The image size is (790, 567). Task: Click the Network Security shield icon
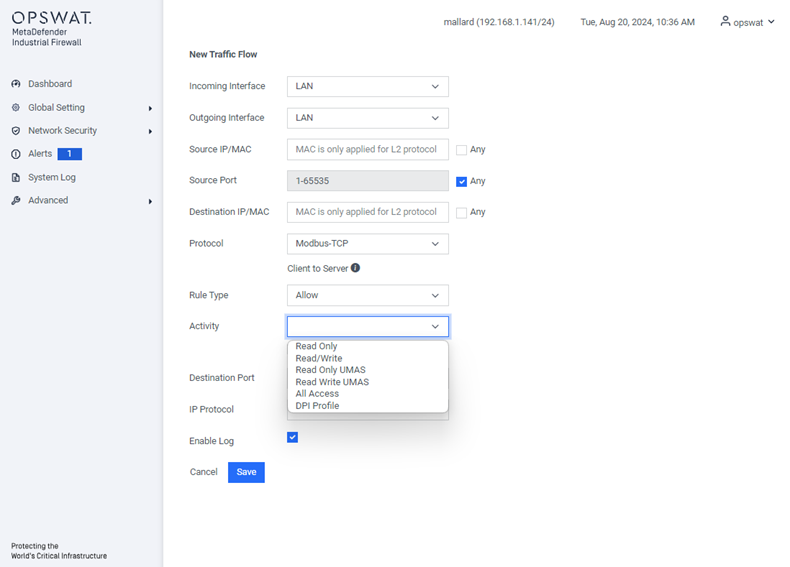point(16,131)
